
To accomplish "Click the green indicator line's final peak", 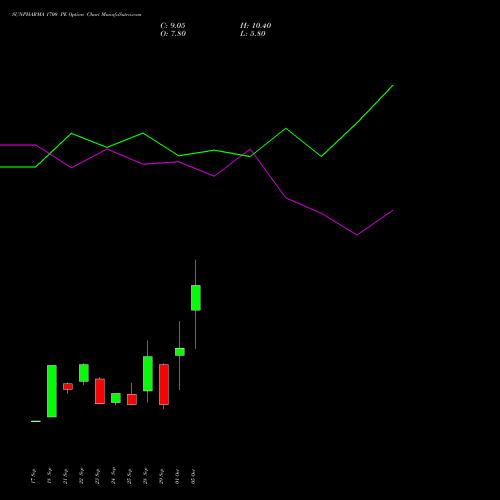I will [393, 86].
